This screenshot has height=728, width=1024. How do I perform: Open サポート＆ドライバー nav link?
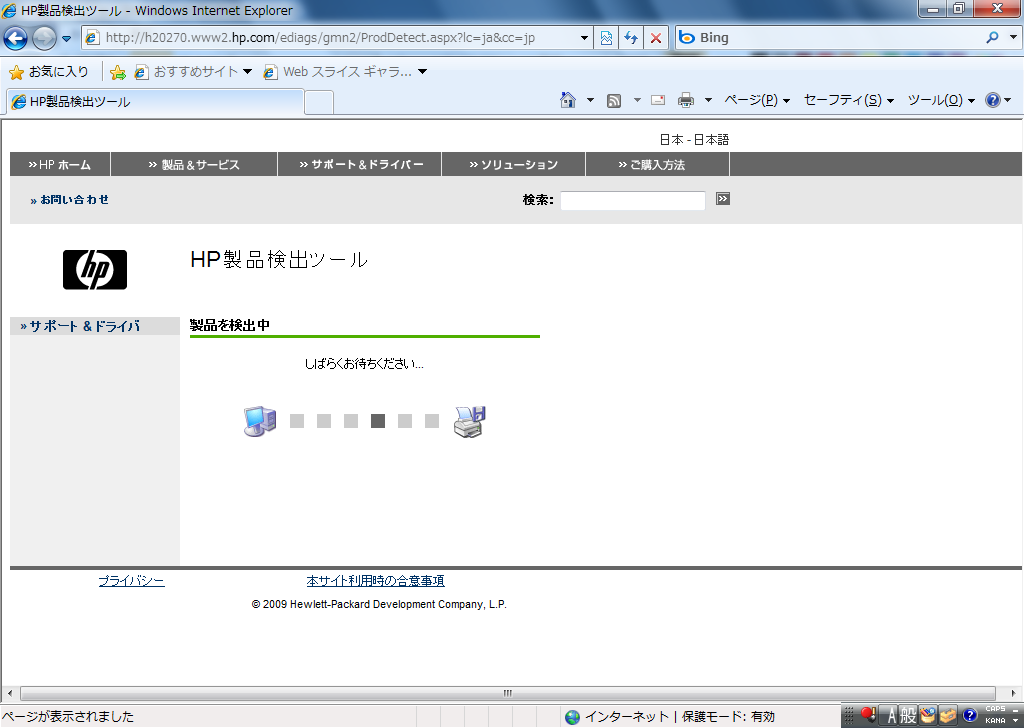(x=360, y=165)
